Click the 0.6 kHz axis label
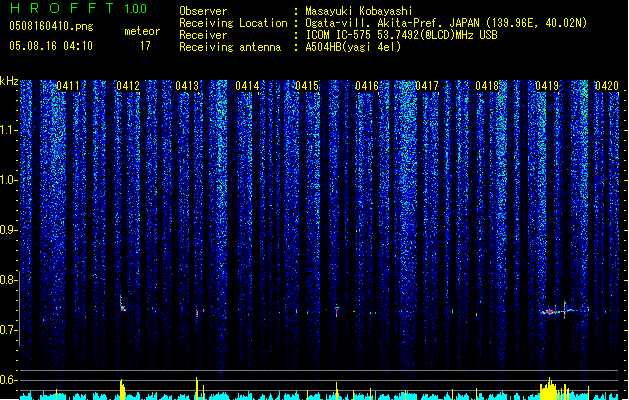The width and height of the screenshot is (629, 400). [8, 380]
